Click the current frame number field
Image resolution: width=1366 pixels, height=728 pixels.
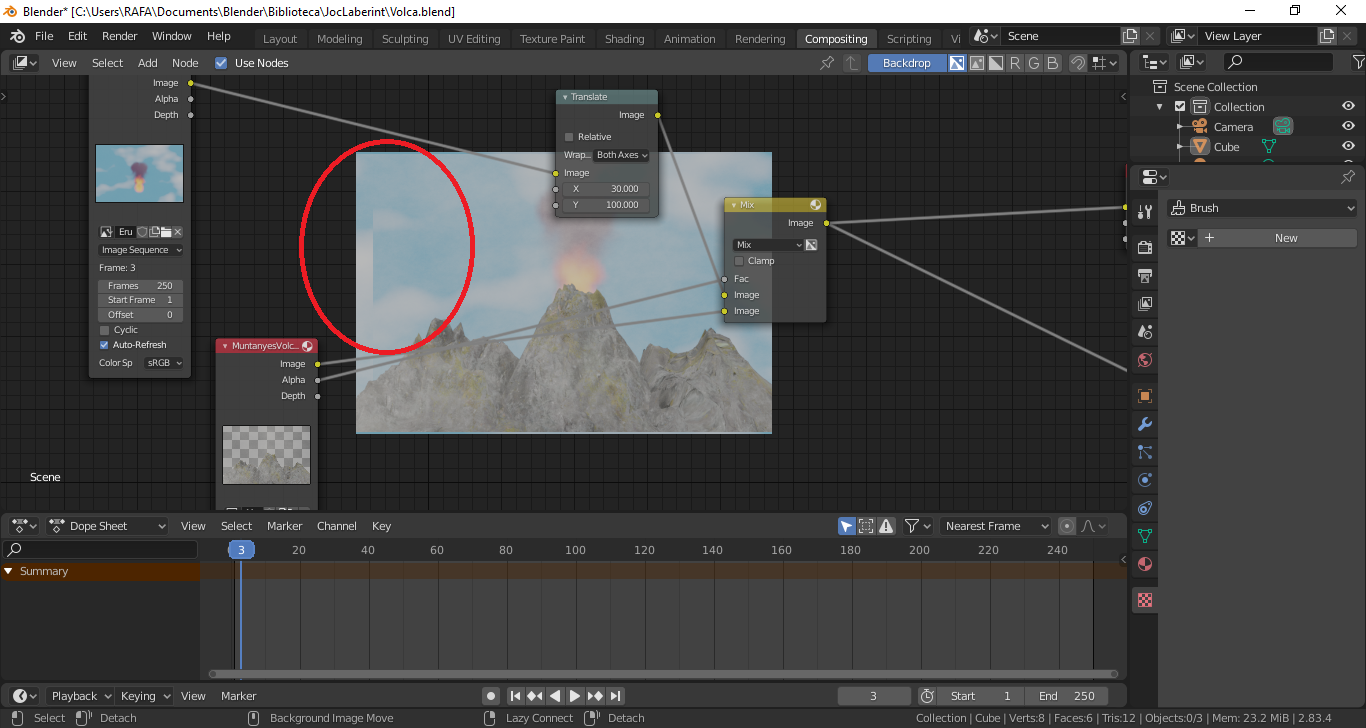(874, 696)
